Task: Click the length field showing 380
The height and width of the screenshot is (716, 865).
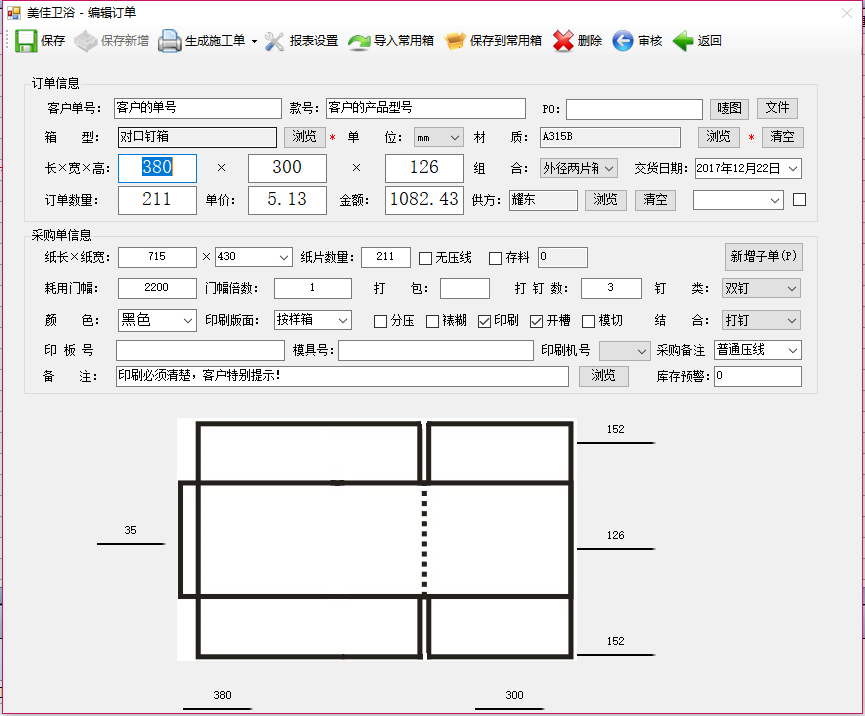Action: coord(157,168)
